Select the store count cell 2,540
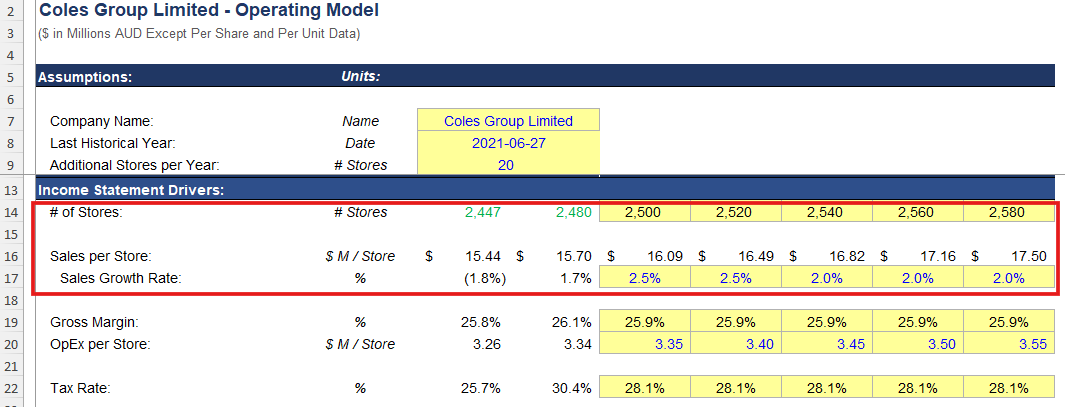This screenshot has width=1065, height=407. coord(827,213)
